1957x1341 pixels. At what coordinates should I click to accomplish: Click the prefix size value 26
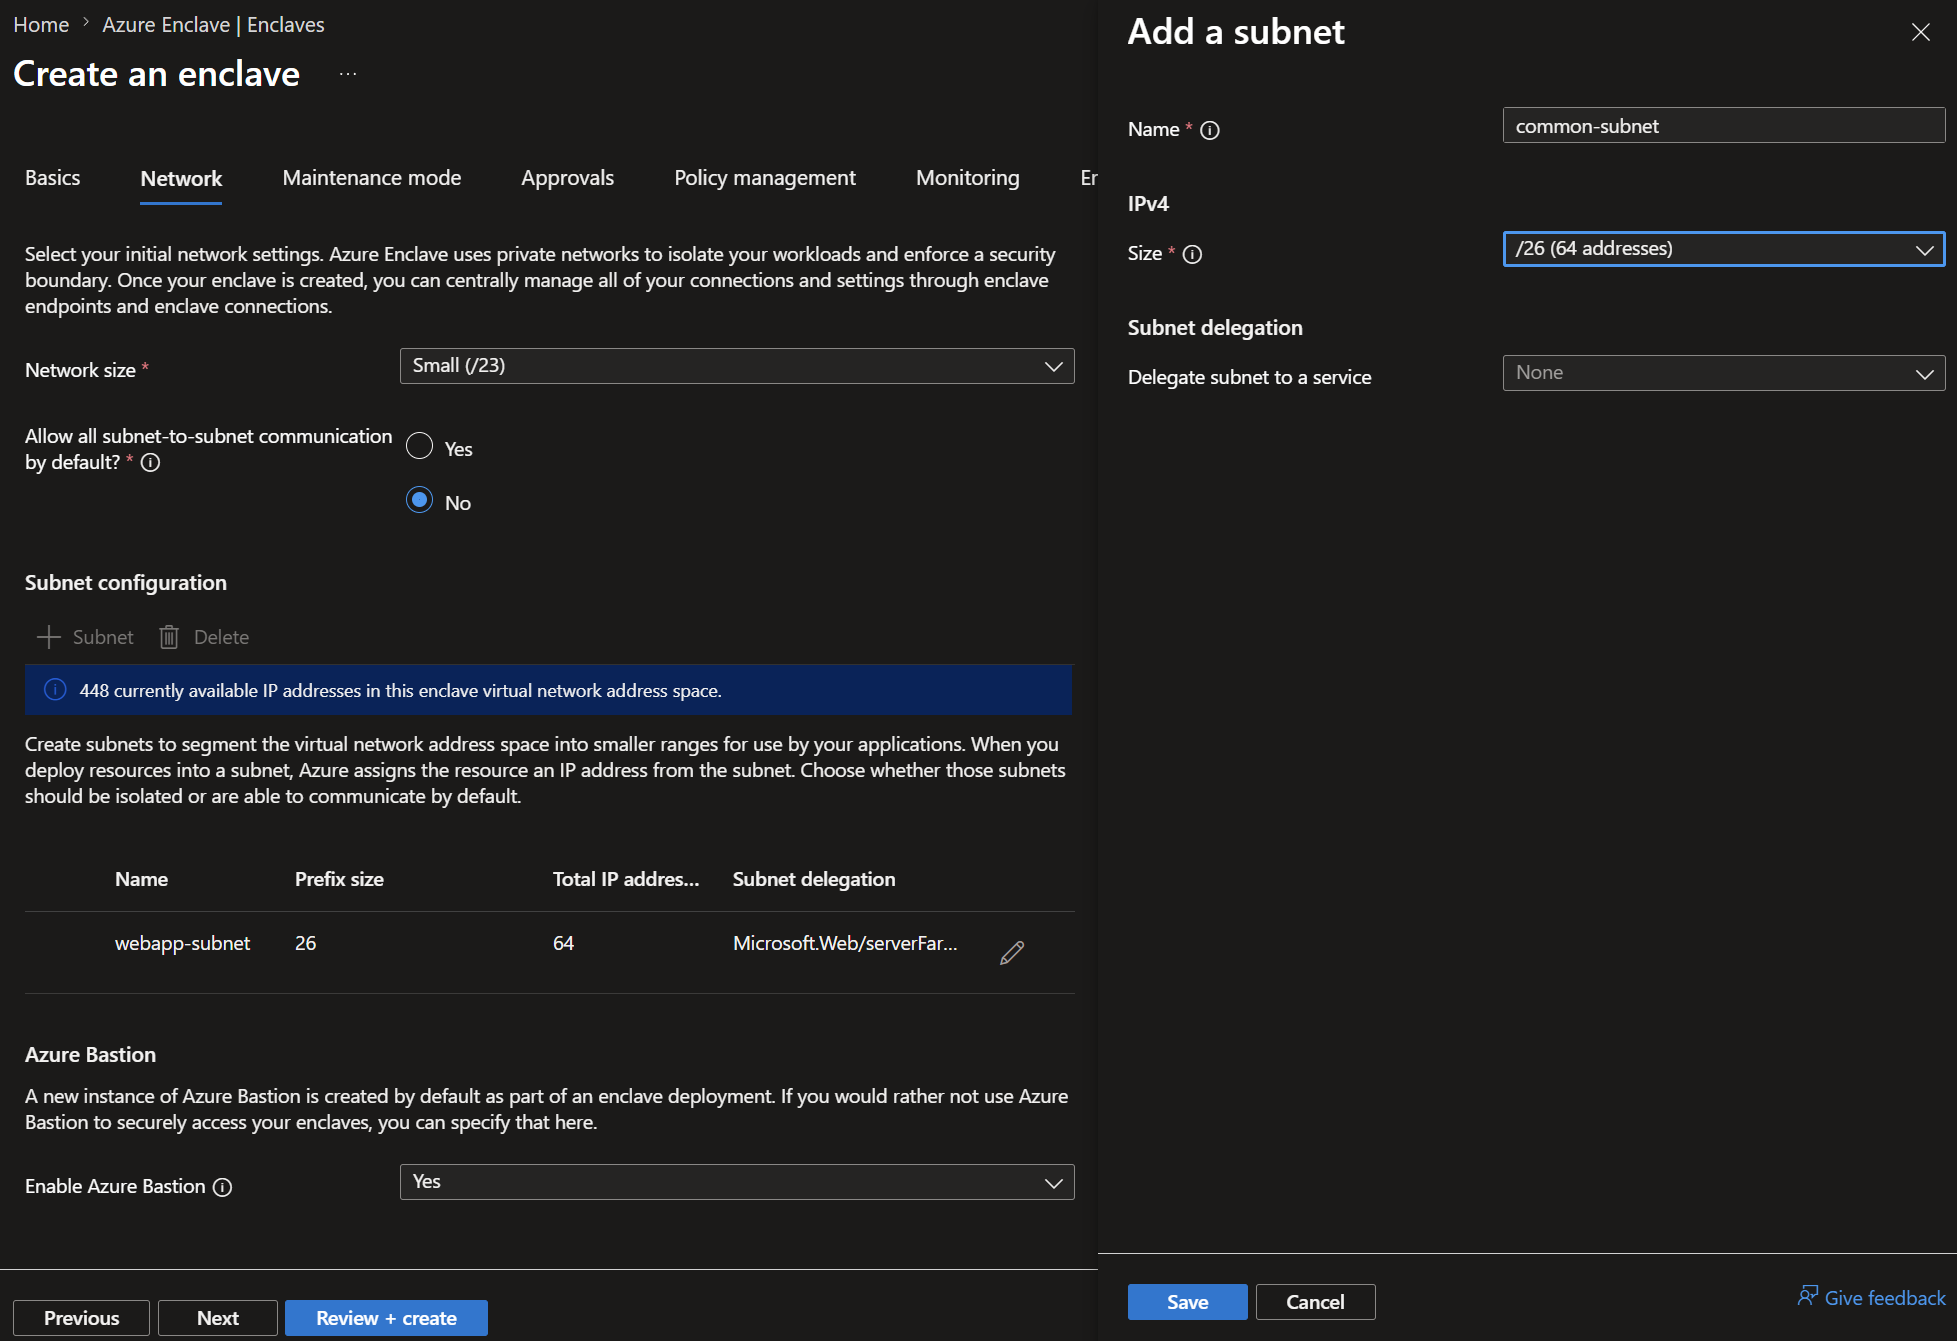tap(306, 943)
